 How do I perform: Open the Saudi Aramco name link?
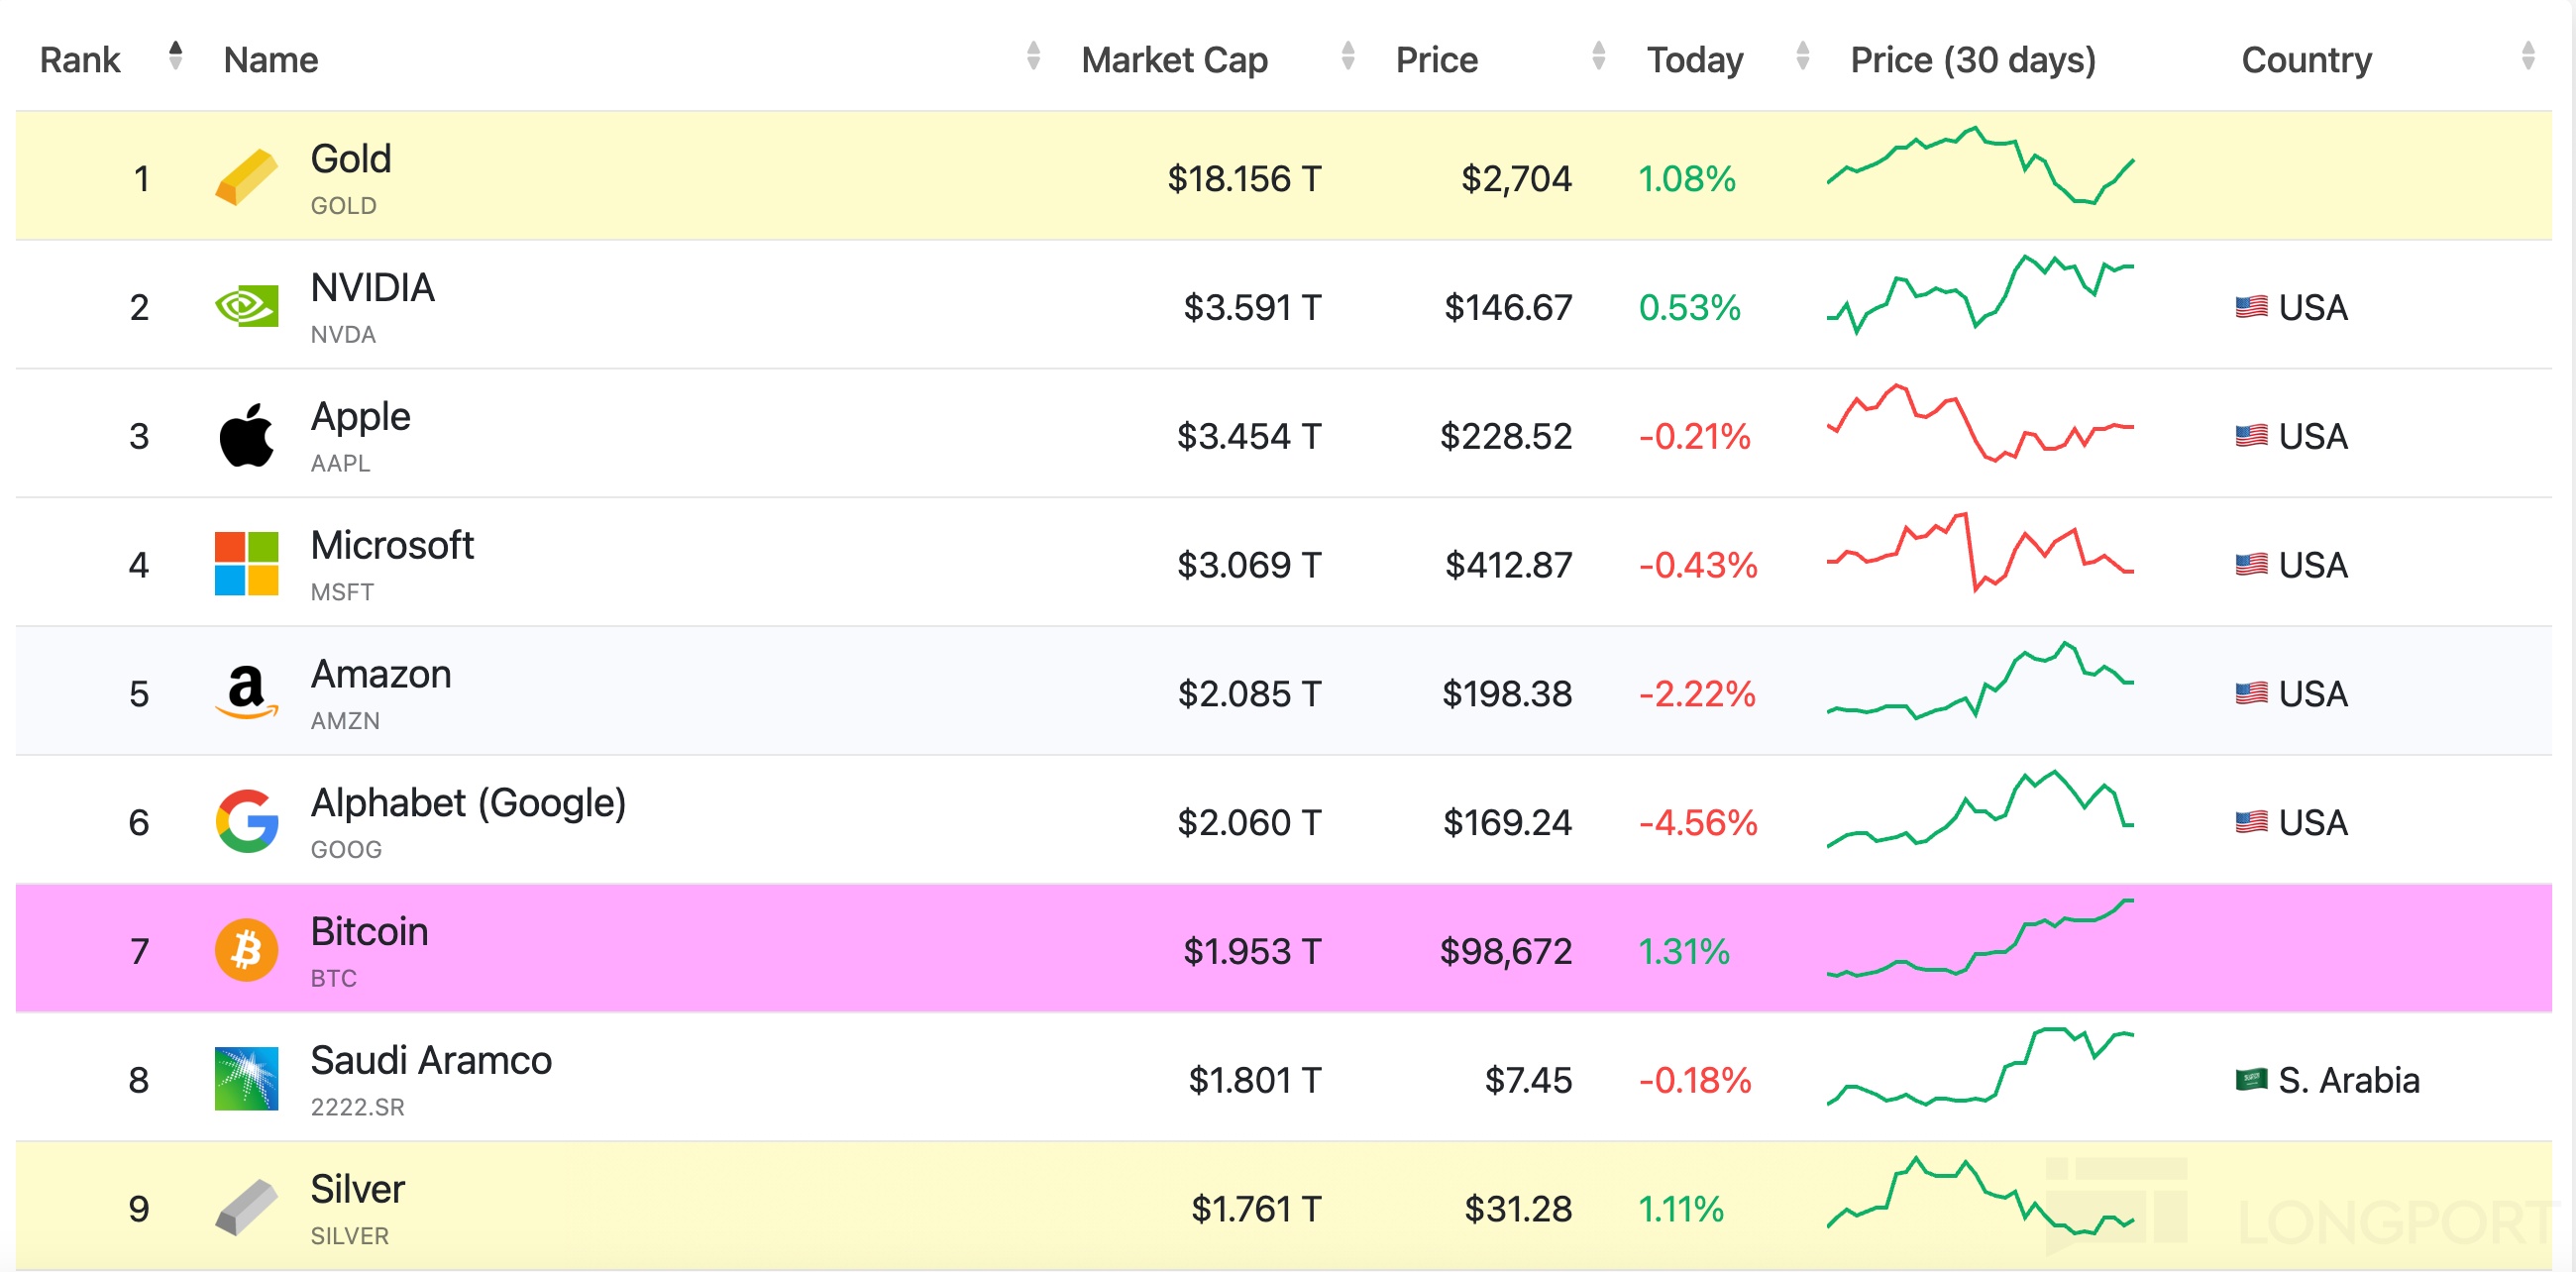[x=430, y=1060]
